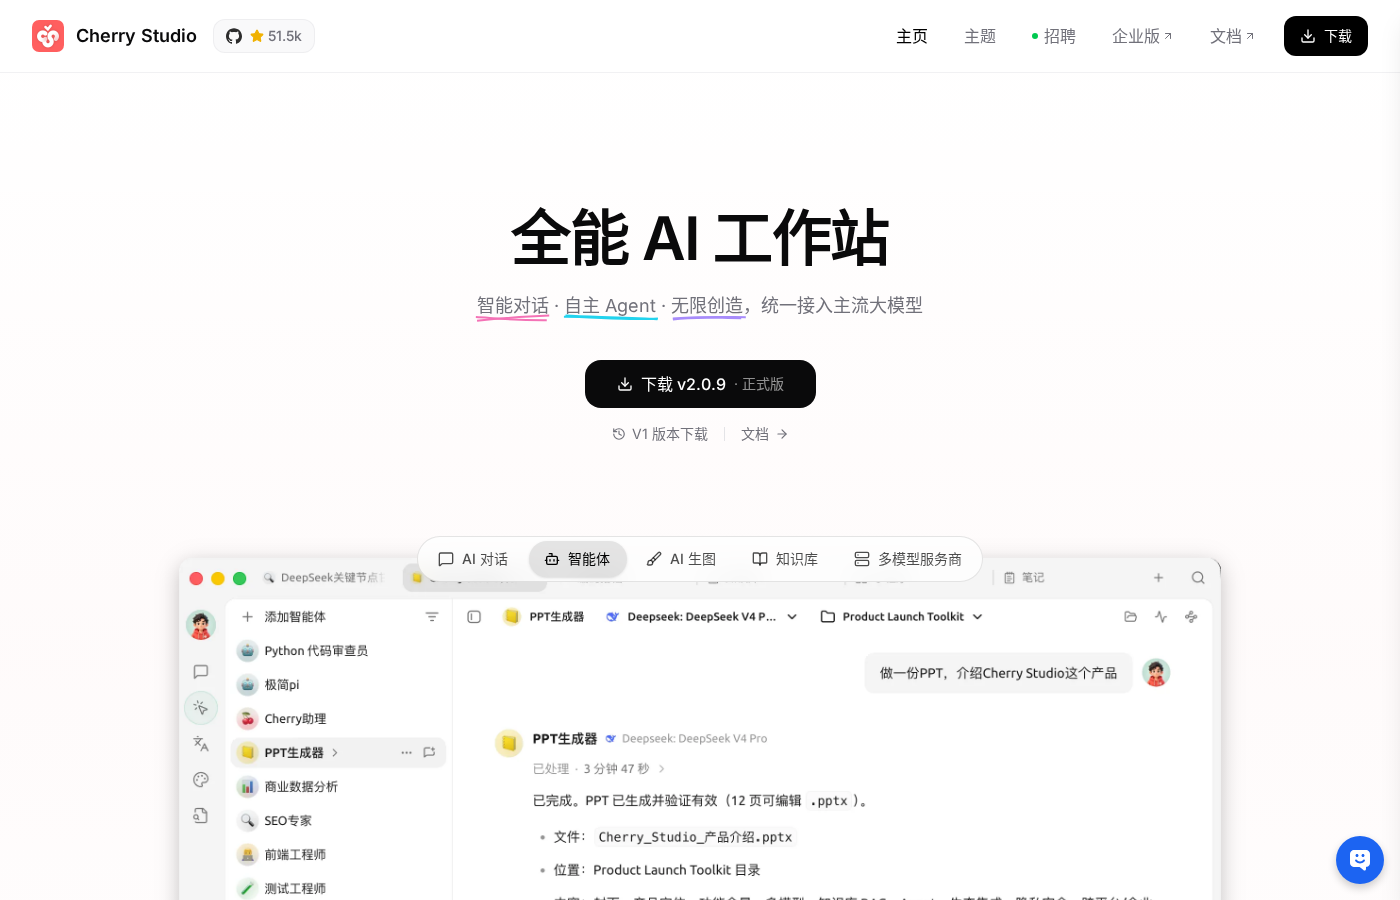Open the 文档 link below download button

765,434
